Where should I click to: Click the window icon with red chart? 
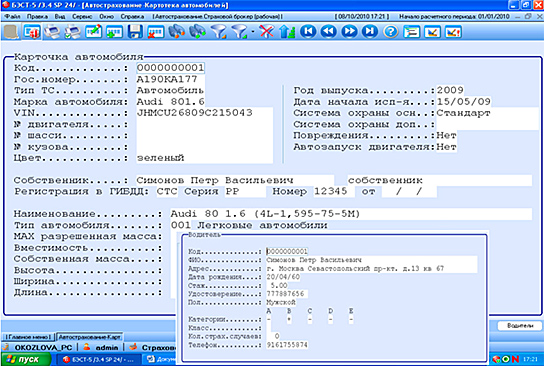32,32
